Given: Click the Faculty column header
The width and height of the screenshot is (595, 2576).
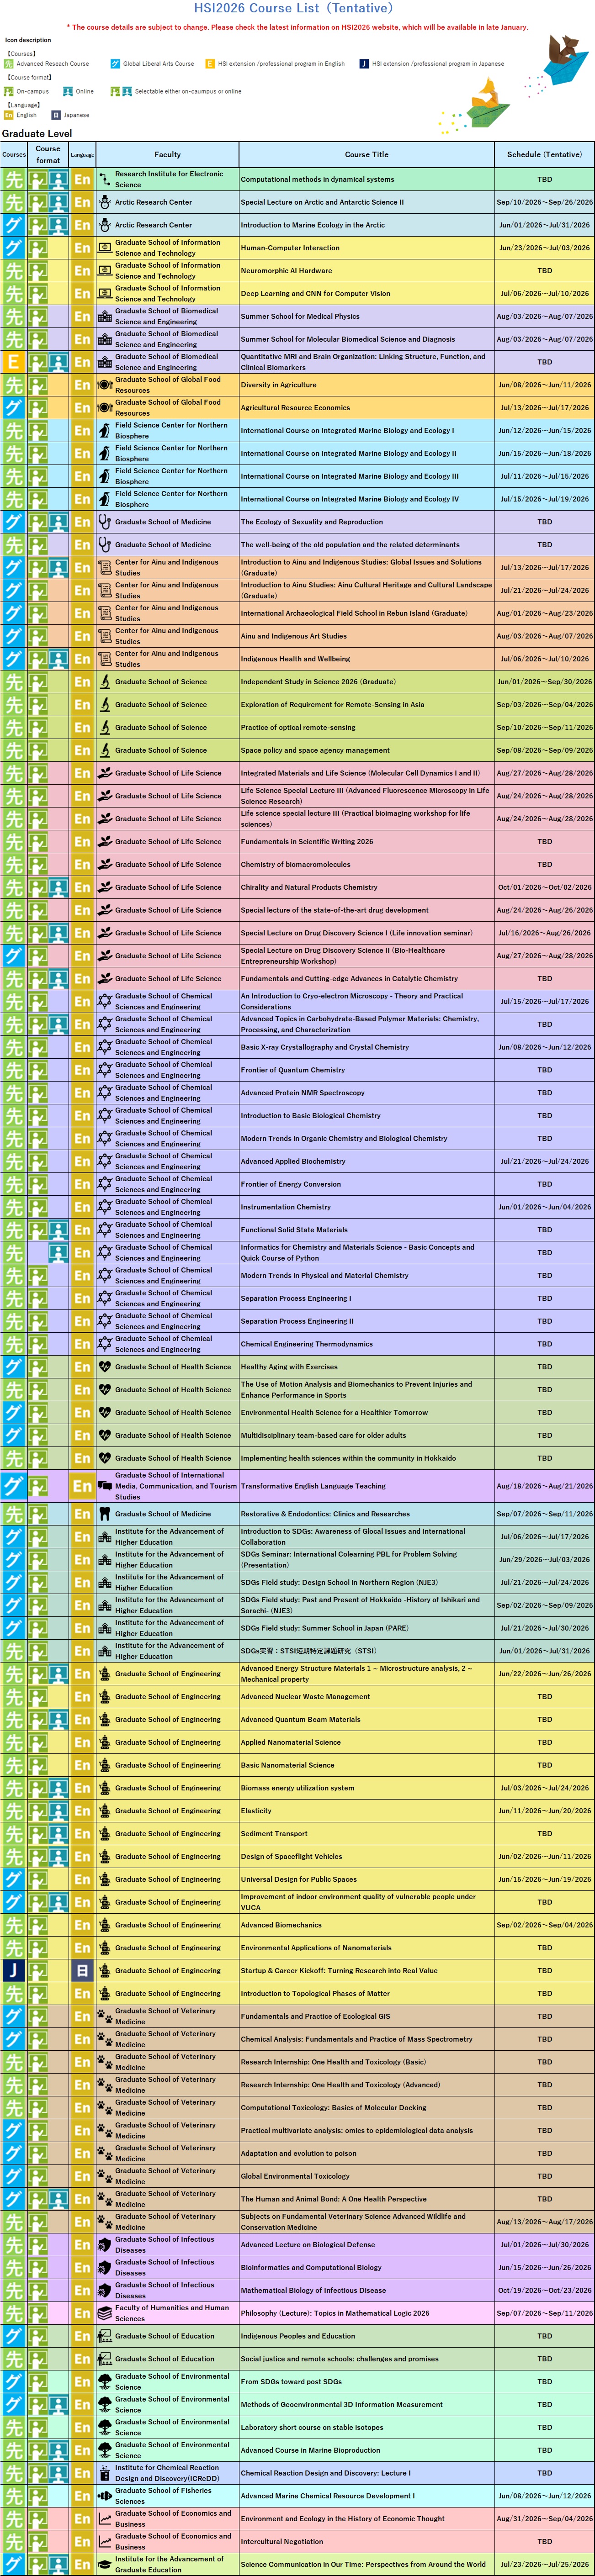Looking at the screenshot, I should point(167,155).
